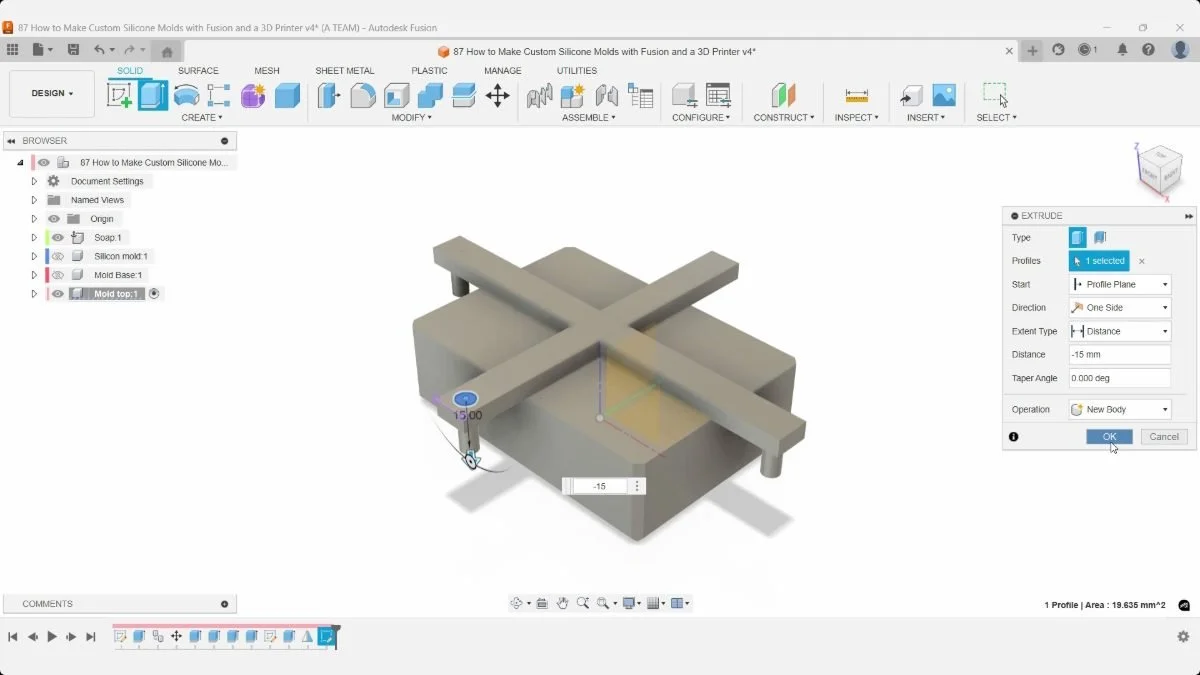This screenshot has width=1200, height=675.
Task: Select the Create Sketch tool
Action: pos(119,95)
